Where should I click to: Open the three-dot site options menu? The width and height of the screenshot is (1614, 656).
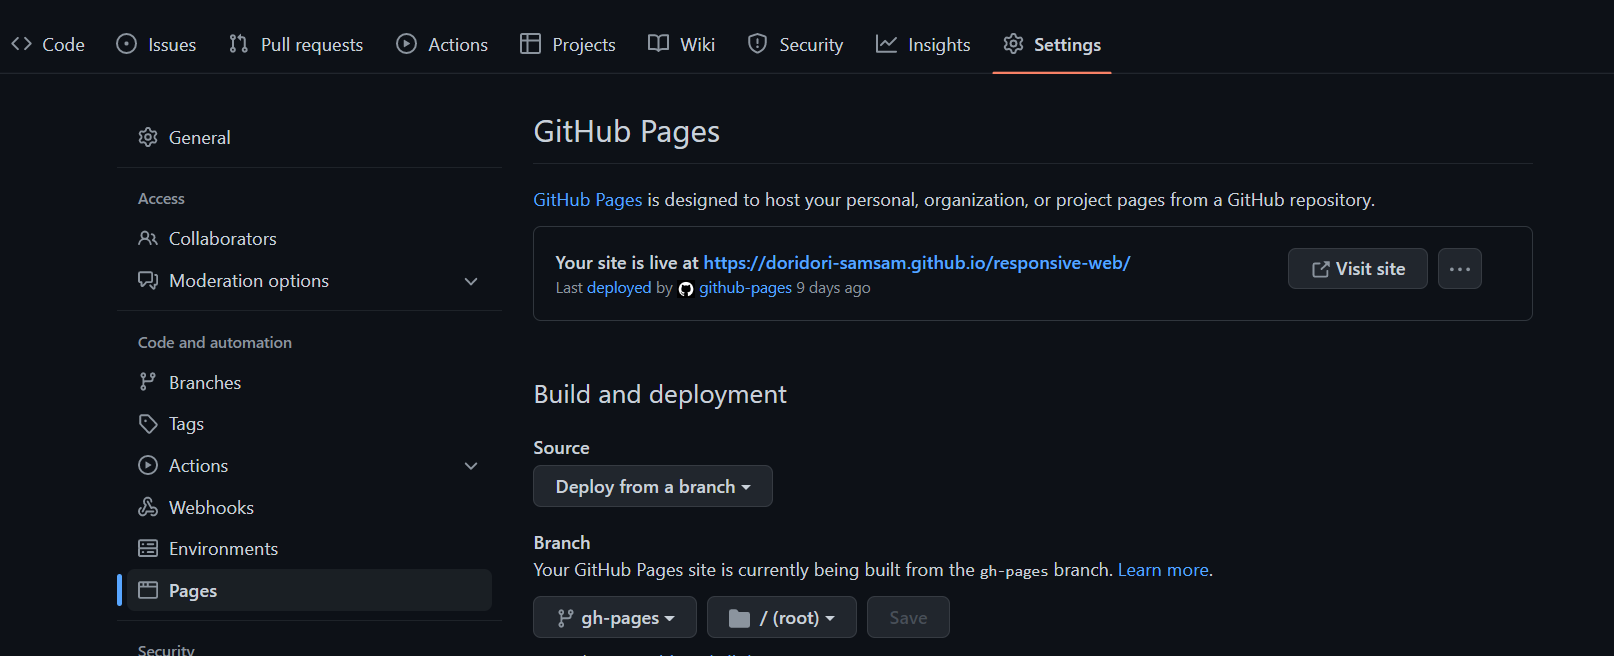coord(1460,269)
